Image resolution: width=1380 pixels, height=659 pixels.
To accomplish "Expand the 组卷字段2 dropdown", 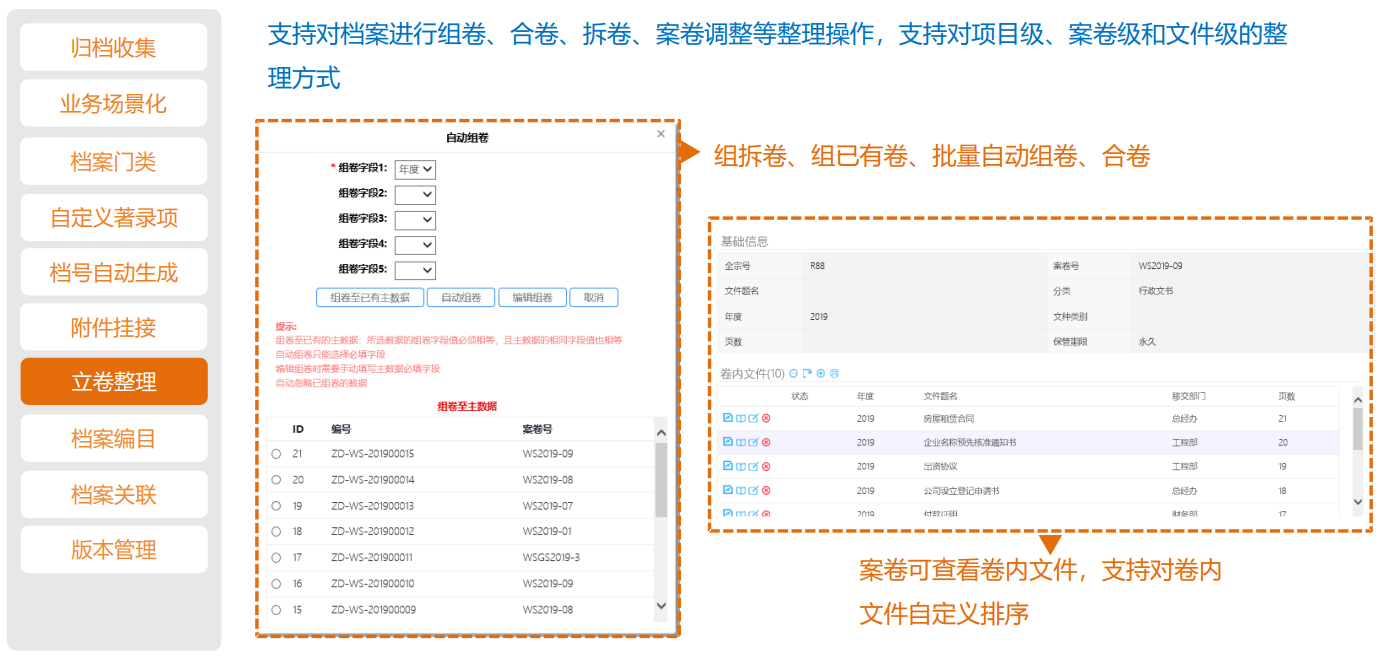I will pos(415,195).
